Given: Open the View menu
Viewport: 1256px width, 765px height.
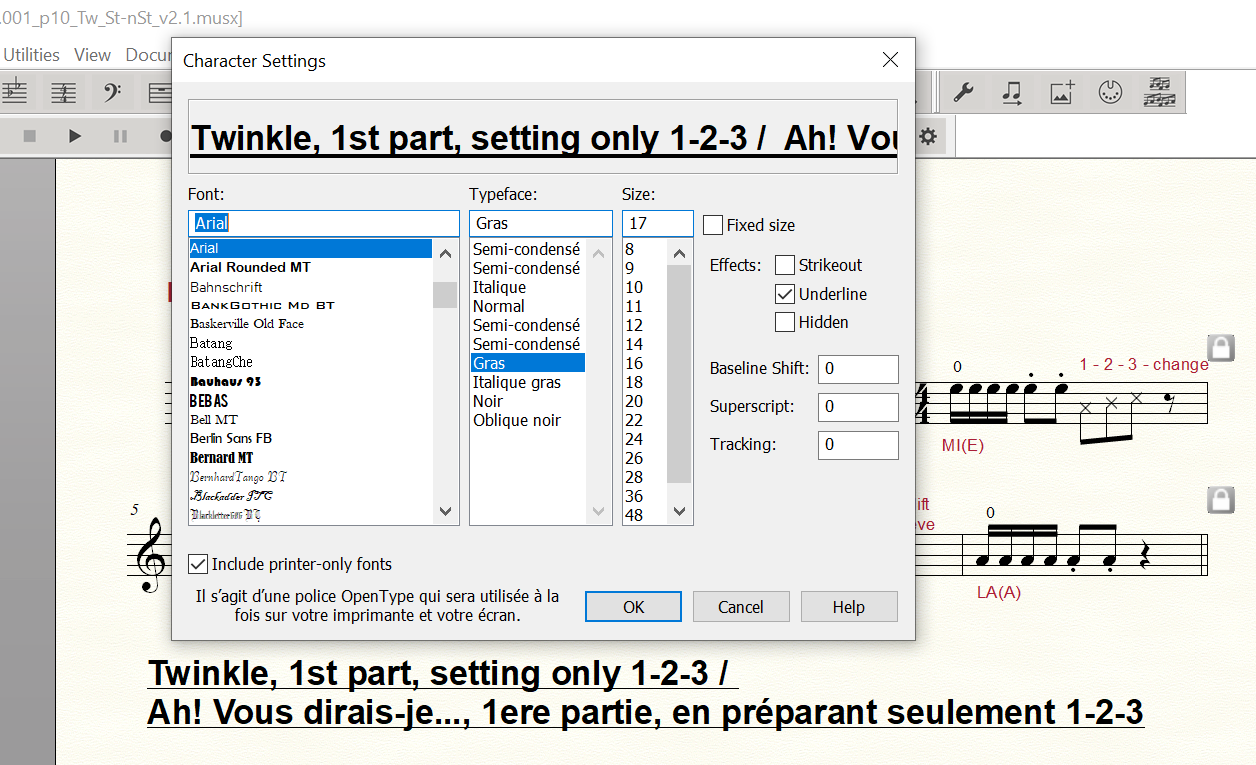Looking at the screenshot, I should [x=92, y=55].
